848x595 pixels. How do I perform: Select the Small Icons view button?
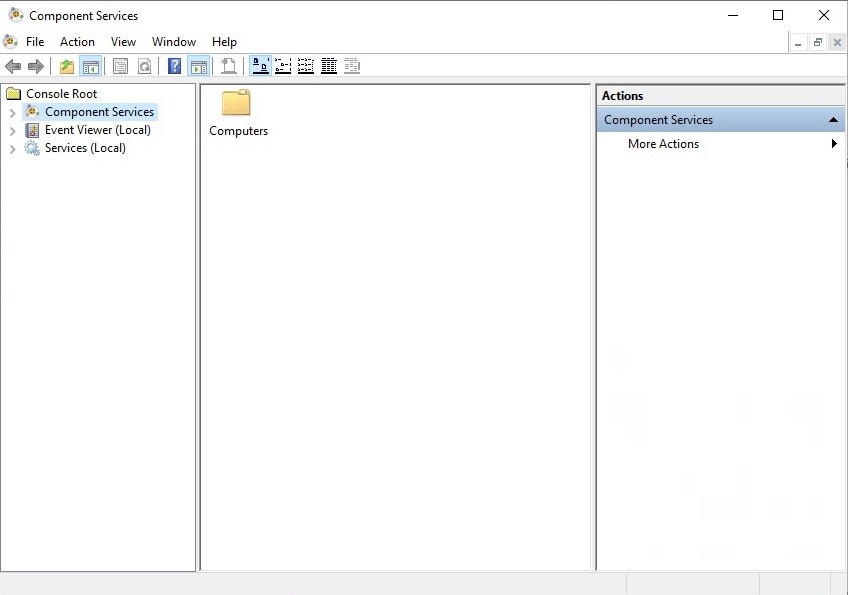click(283, 67)
